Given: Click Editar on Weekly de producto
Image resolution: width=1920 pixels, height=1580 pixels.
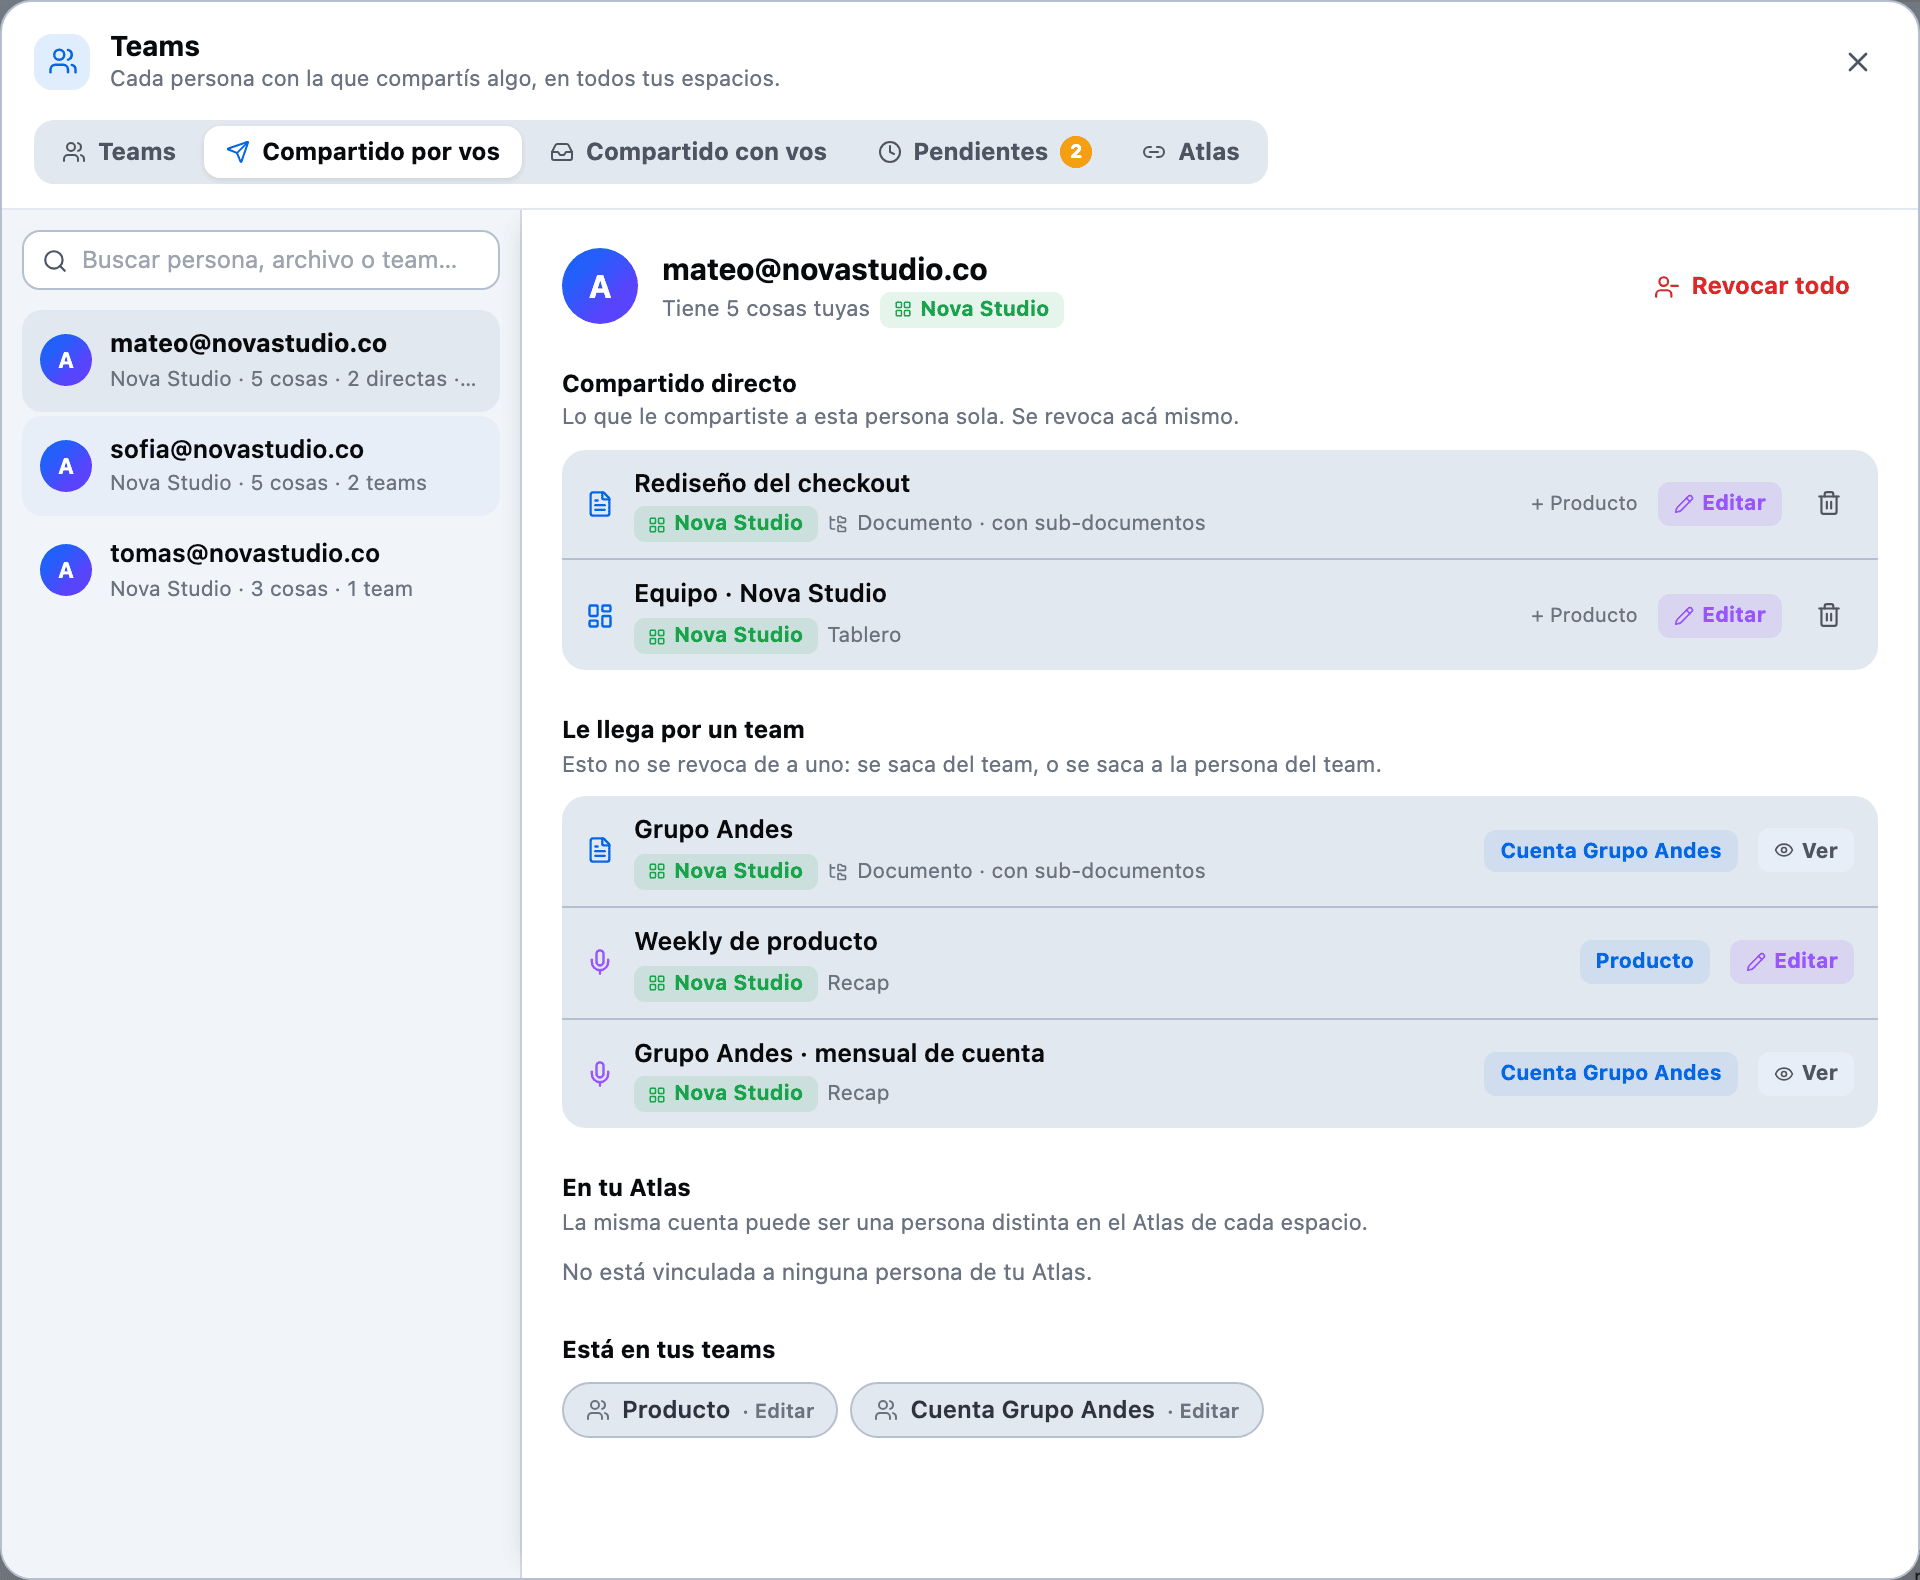Looking at the screenshot, I should tap(1792, 961).
